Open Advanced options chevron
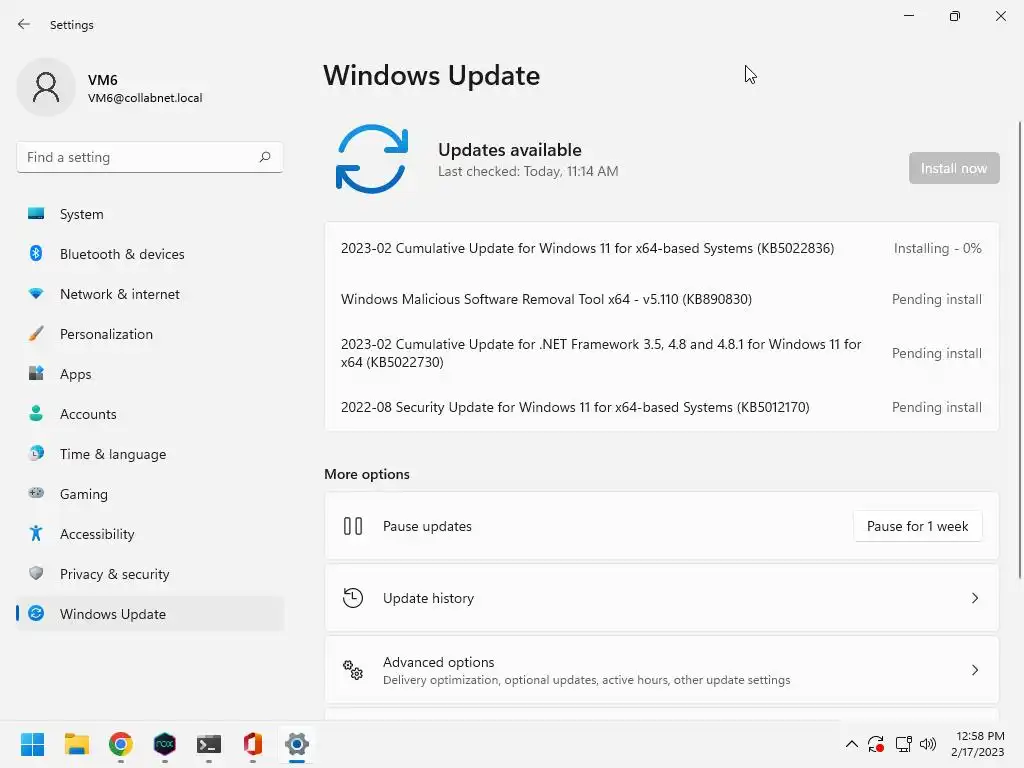The height and width of the screenshot is (768, 1024). coord(974,669)
